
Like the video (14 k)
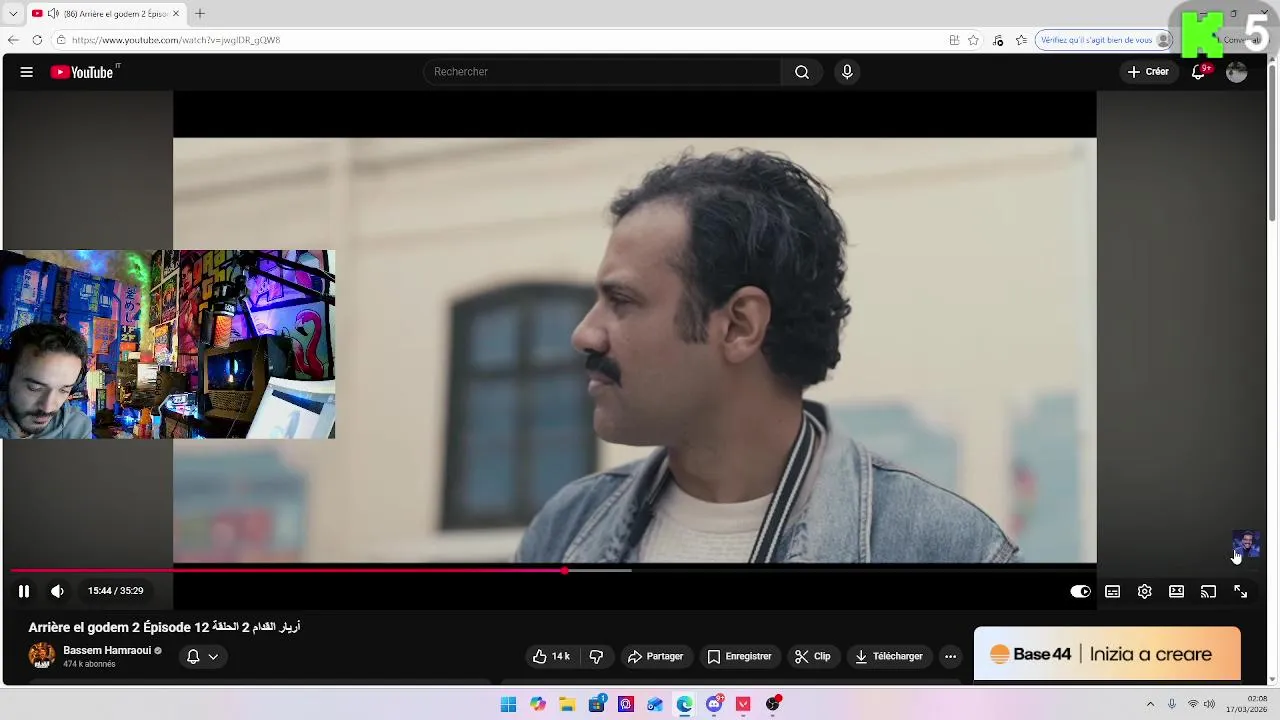[551, 657]
